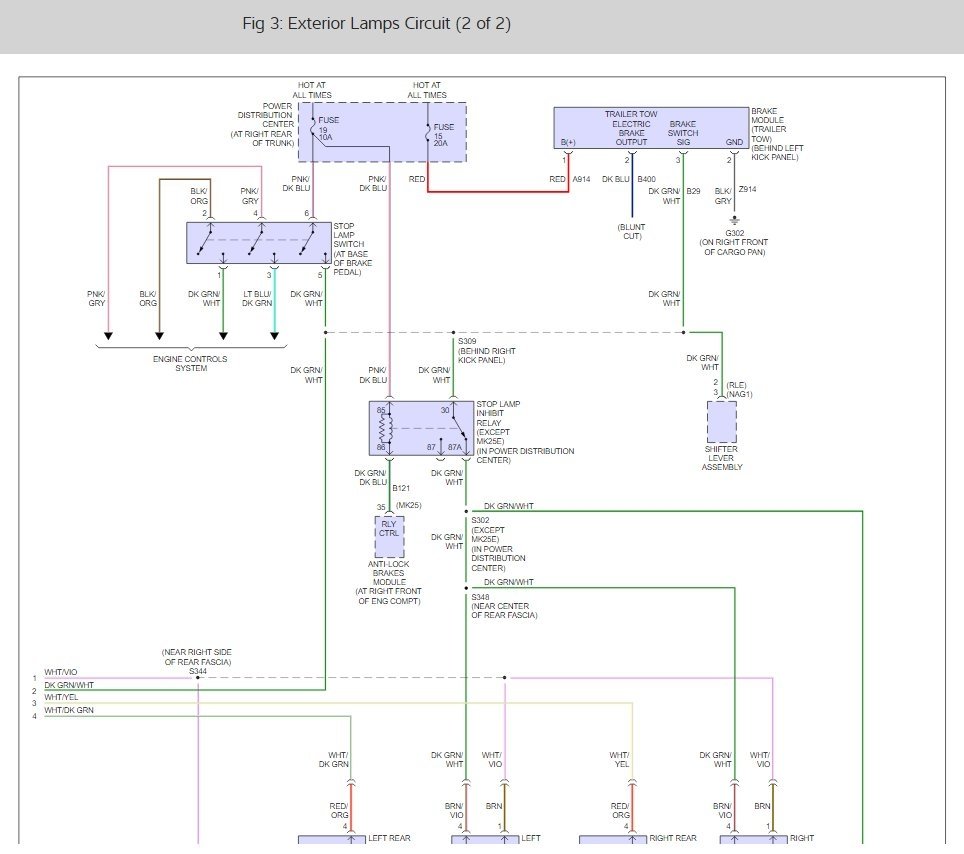964x854 pixels.
Task: Click the dashed shifter lever assembly box
Action: point(722,422)
